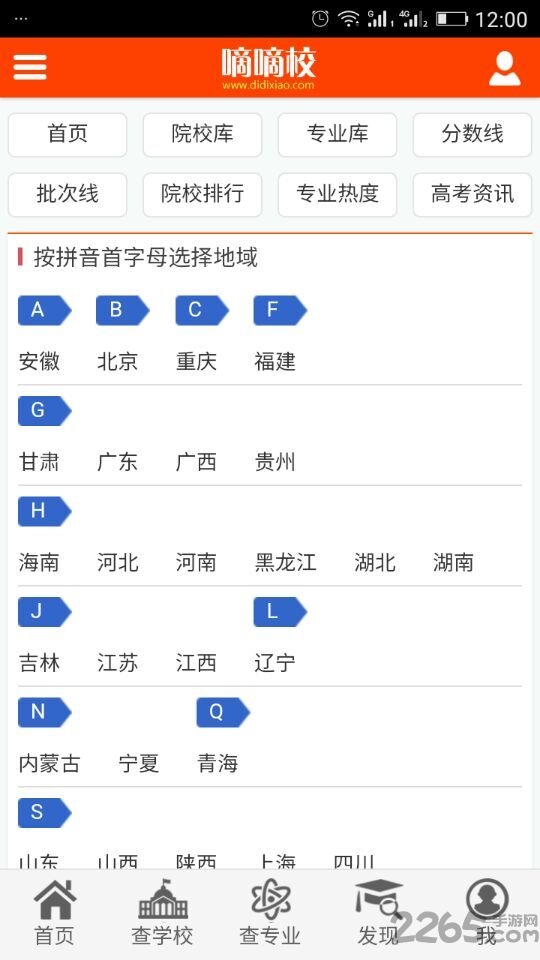Image resolution: width=540 pixels, height=960 pixels.
Task: Open the hamburger menu icon
Action: coord(30,67)
